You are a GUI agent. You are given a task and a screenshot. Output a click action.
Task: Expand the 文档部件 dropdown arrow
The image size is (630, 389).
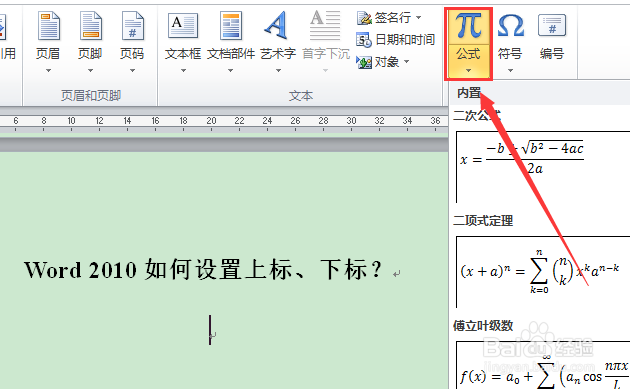coord(231,71)
